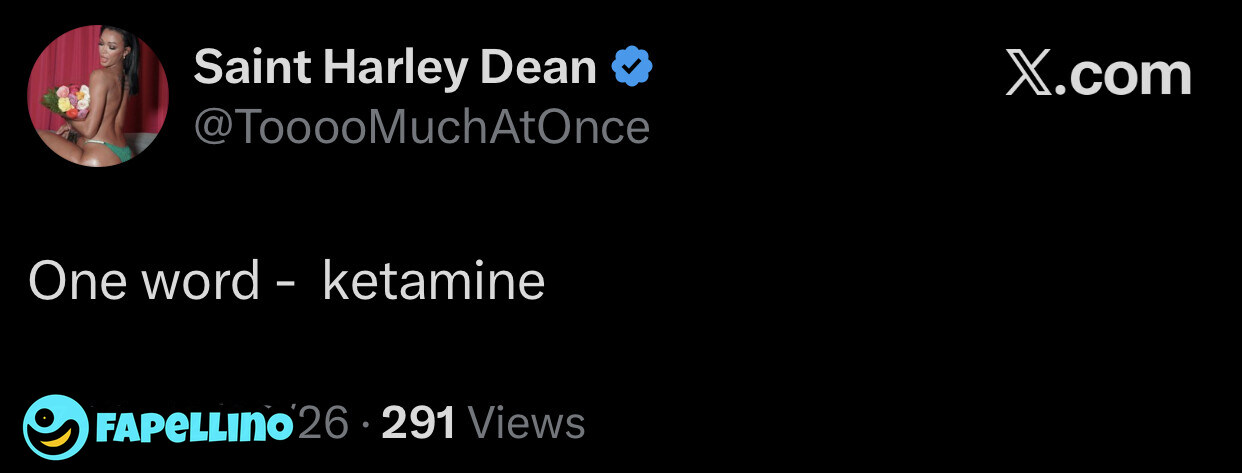Click the dot separator before 291
The width and height of the screenshot is (1242, 473).
(365, 425)
